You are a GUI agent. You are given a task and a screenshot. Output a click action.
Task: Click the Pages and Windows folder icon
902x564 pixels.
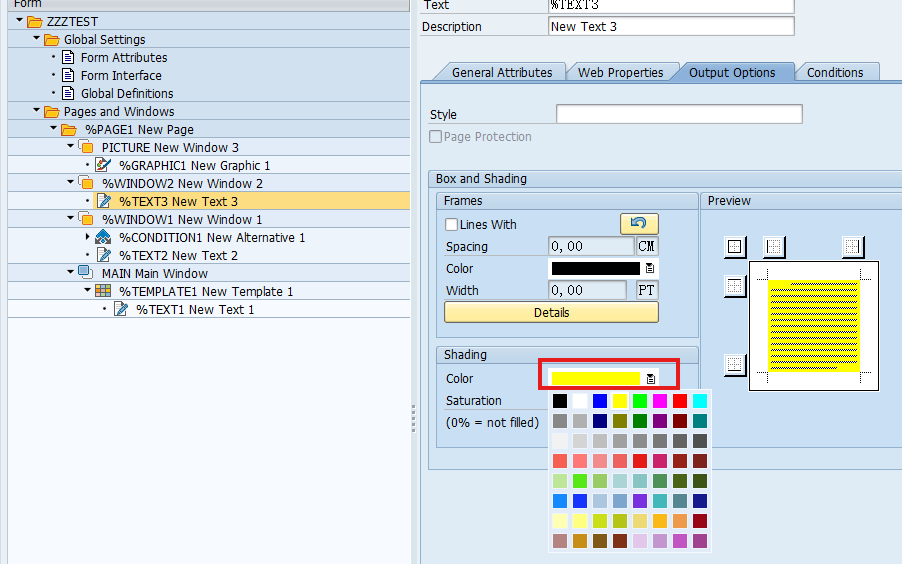tap(52, 112)
